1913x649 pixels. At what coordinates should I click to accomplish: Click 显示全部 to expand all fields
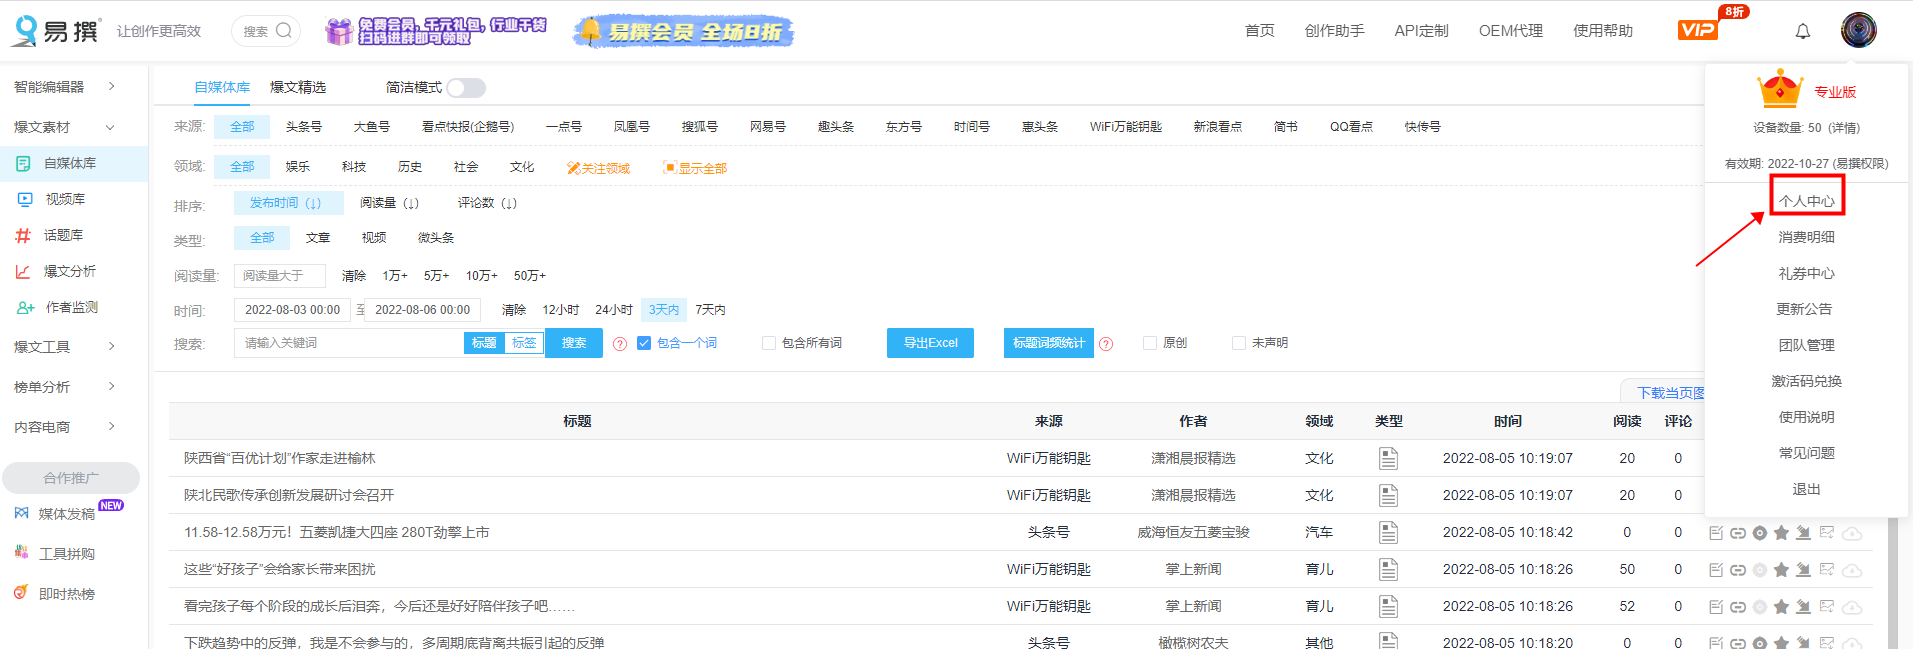coord(695,168)
